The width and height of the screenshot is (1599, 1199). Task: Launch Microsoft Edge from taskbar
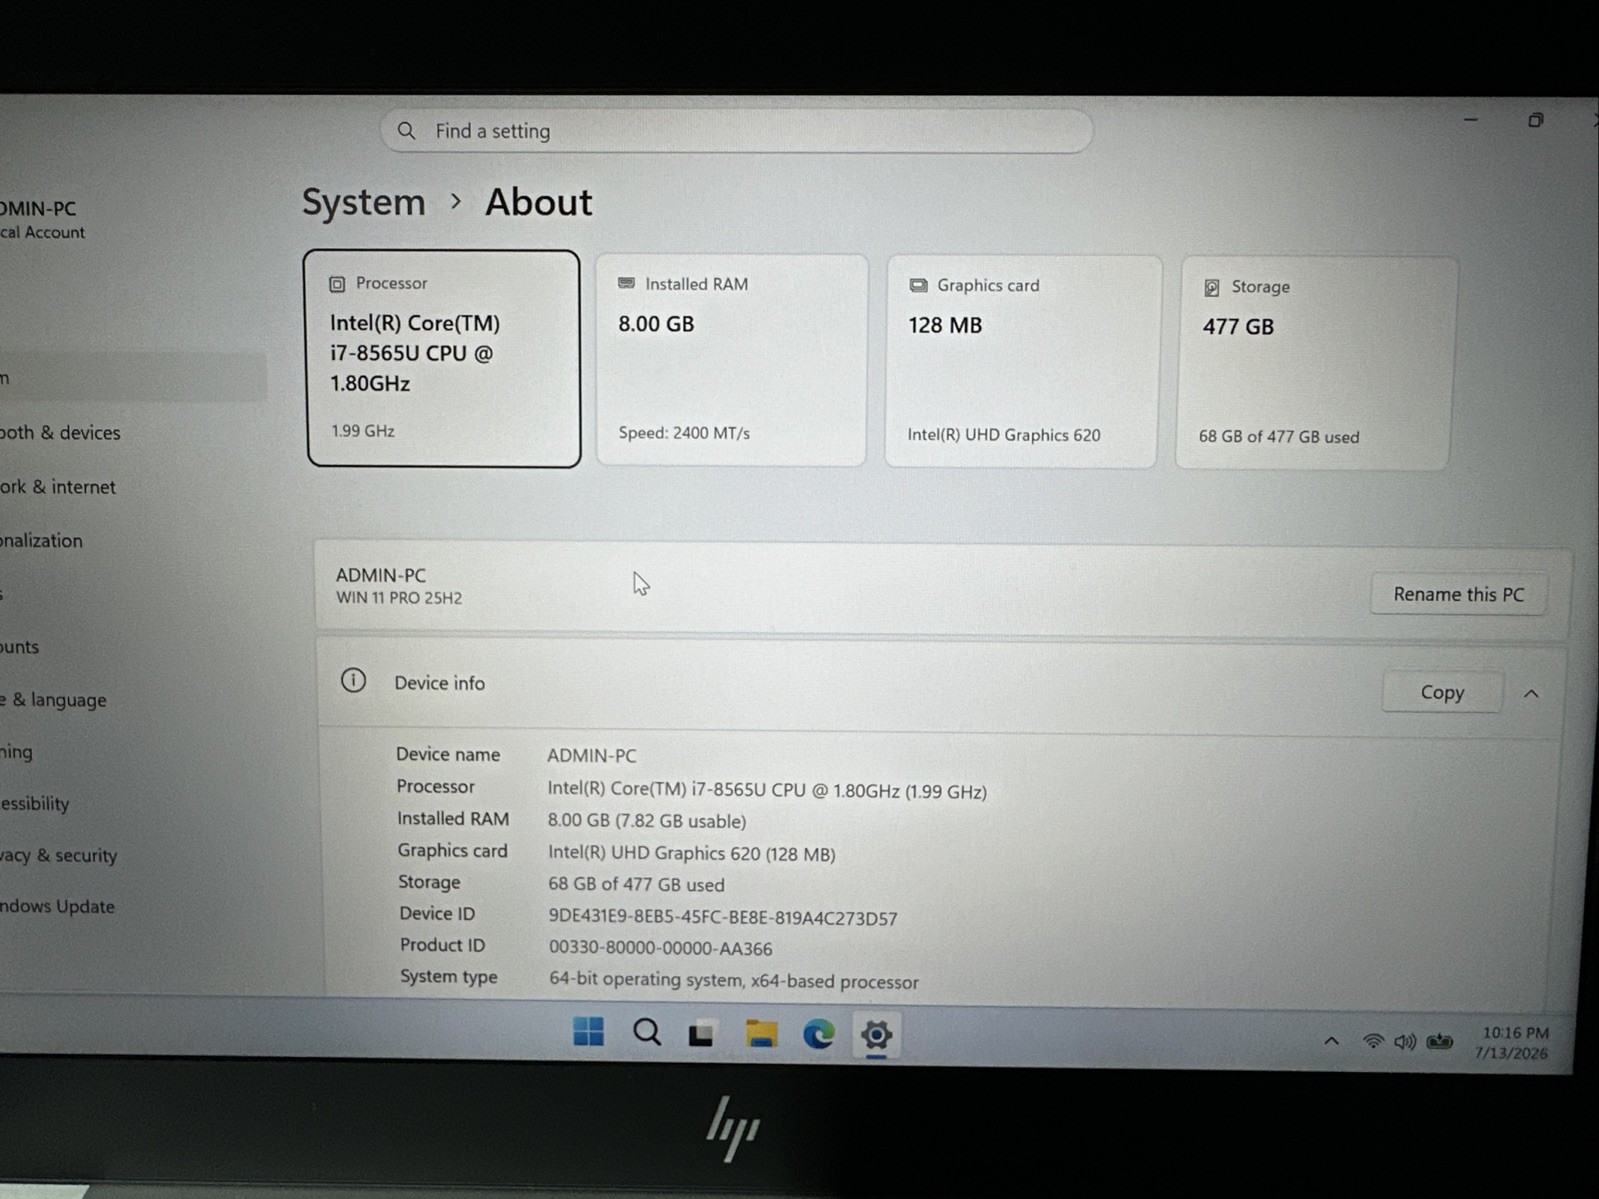coord(819,1034)
